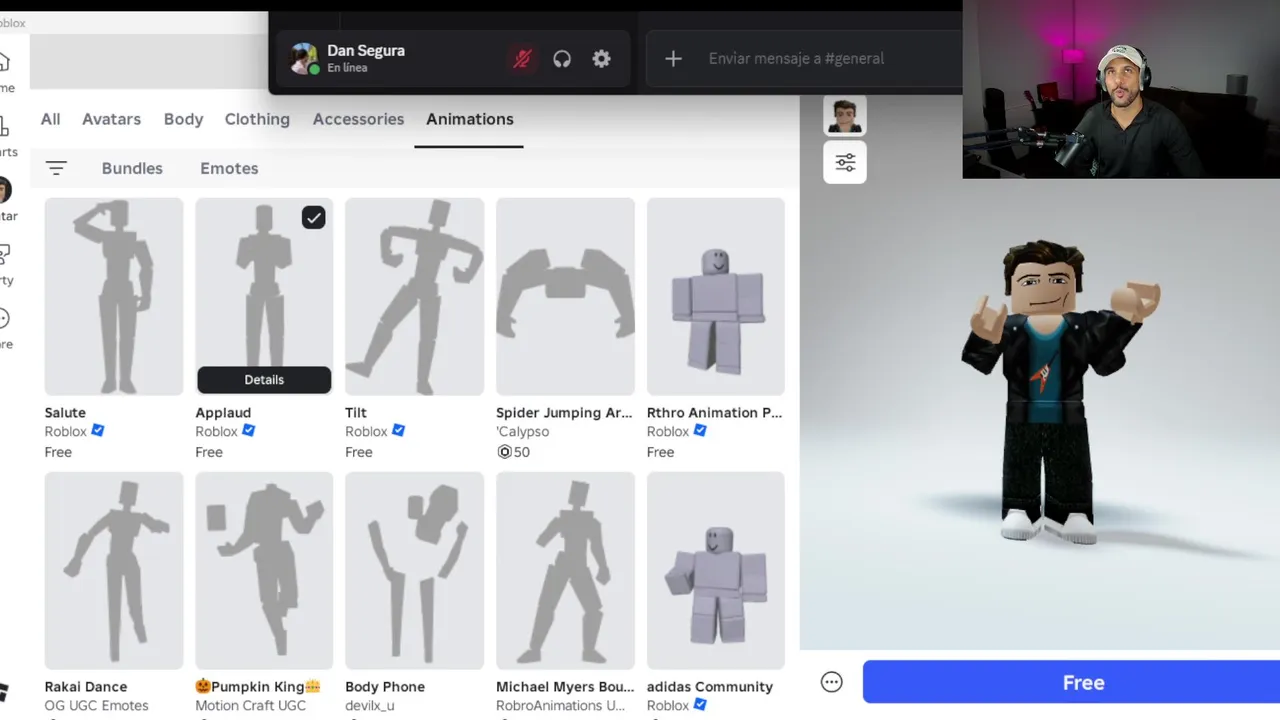Uncheck the Applaud emote checkbox
Viewport: 1280px width, 720px height.
point(313,217)
